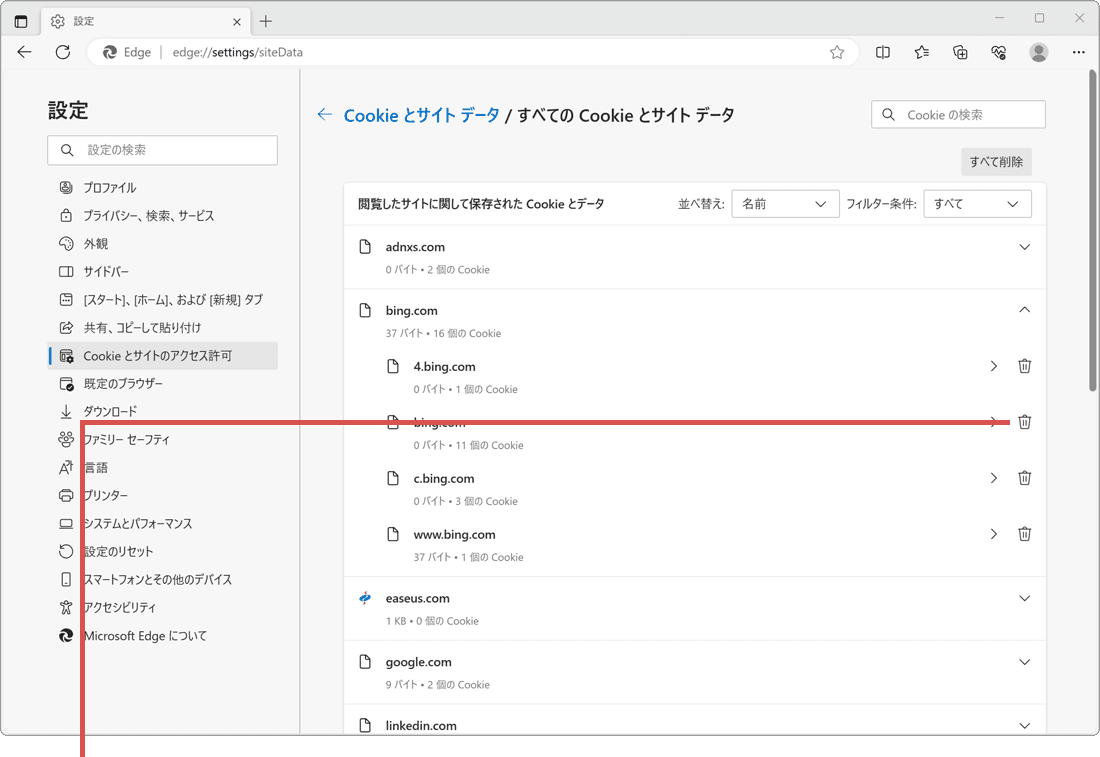Reload the page with the refresh icon

point(62,52)
